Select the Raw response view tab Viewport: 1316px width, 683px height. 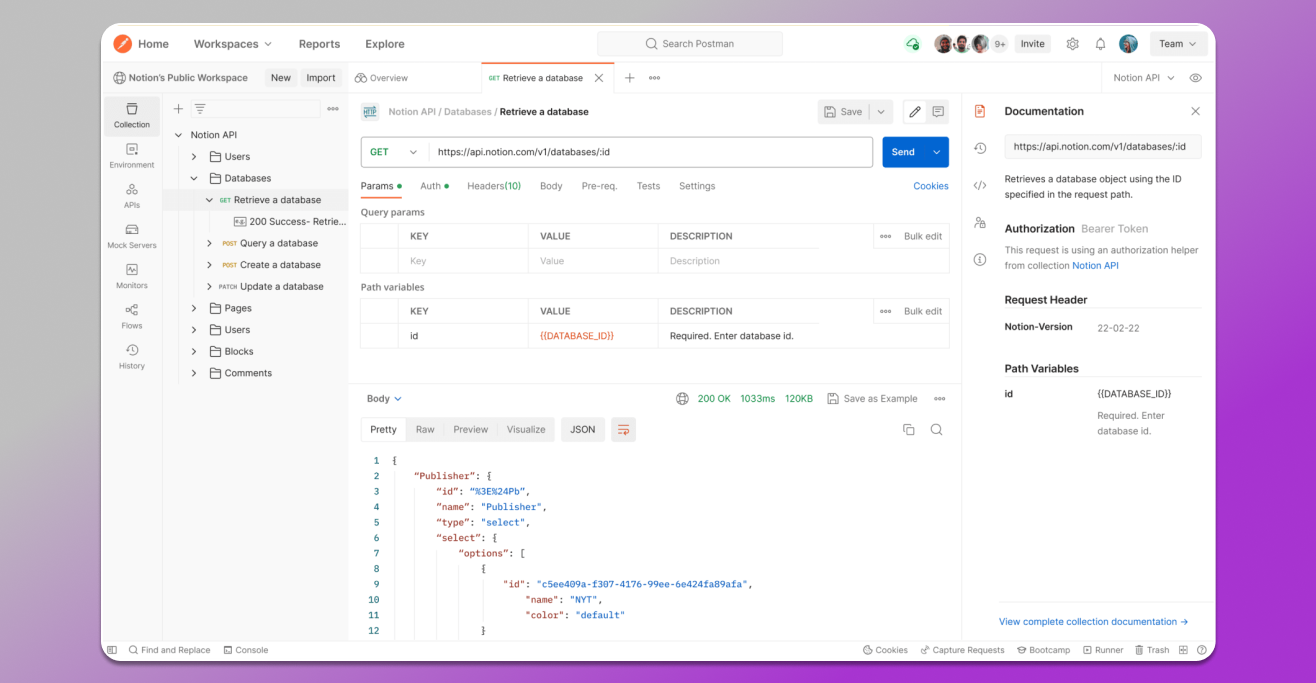coord(425,430)
